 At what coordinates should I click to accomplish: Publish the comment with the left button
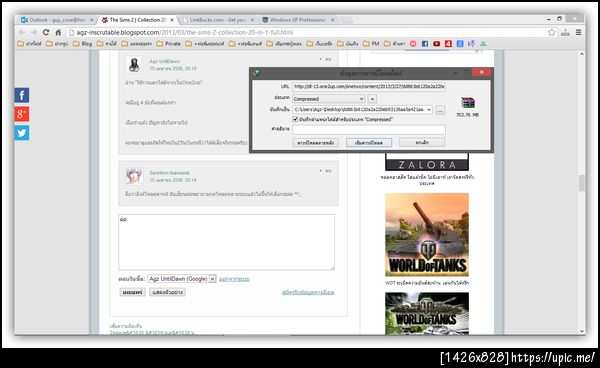coord(132,292)
